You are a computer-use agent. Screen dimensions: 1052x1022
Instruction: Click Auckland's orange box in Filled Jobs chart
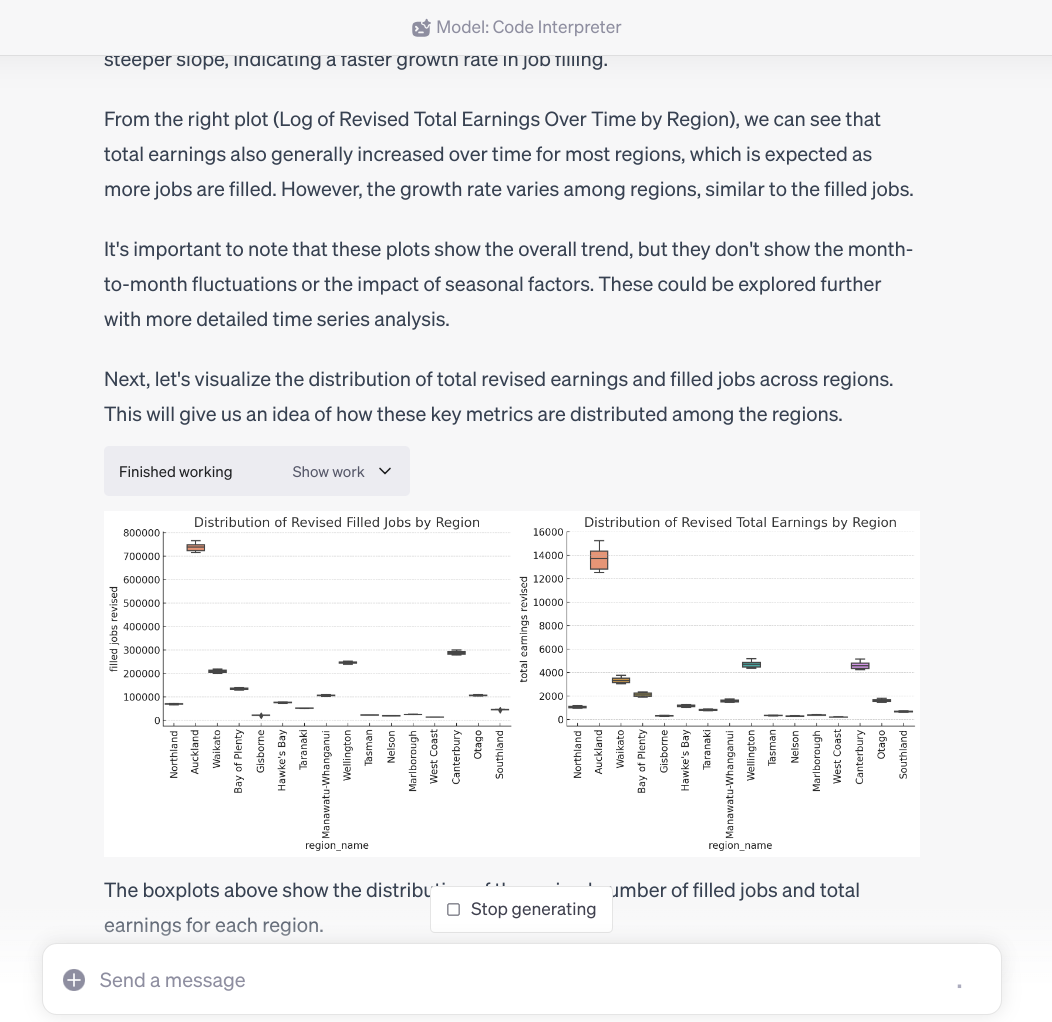point(196,547)
